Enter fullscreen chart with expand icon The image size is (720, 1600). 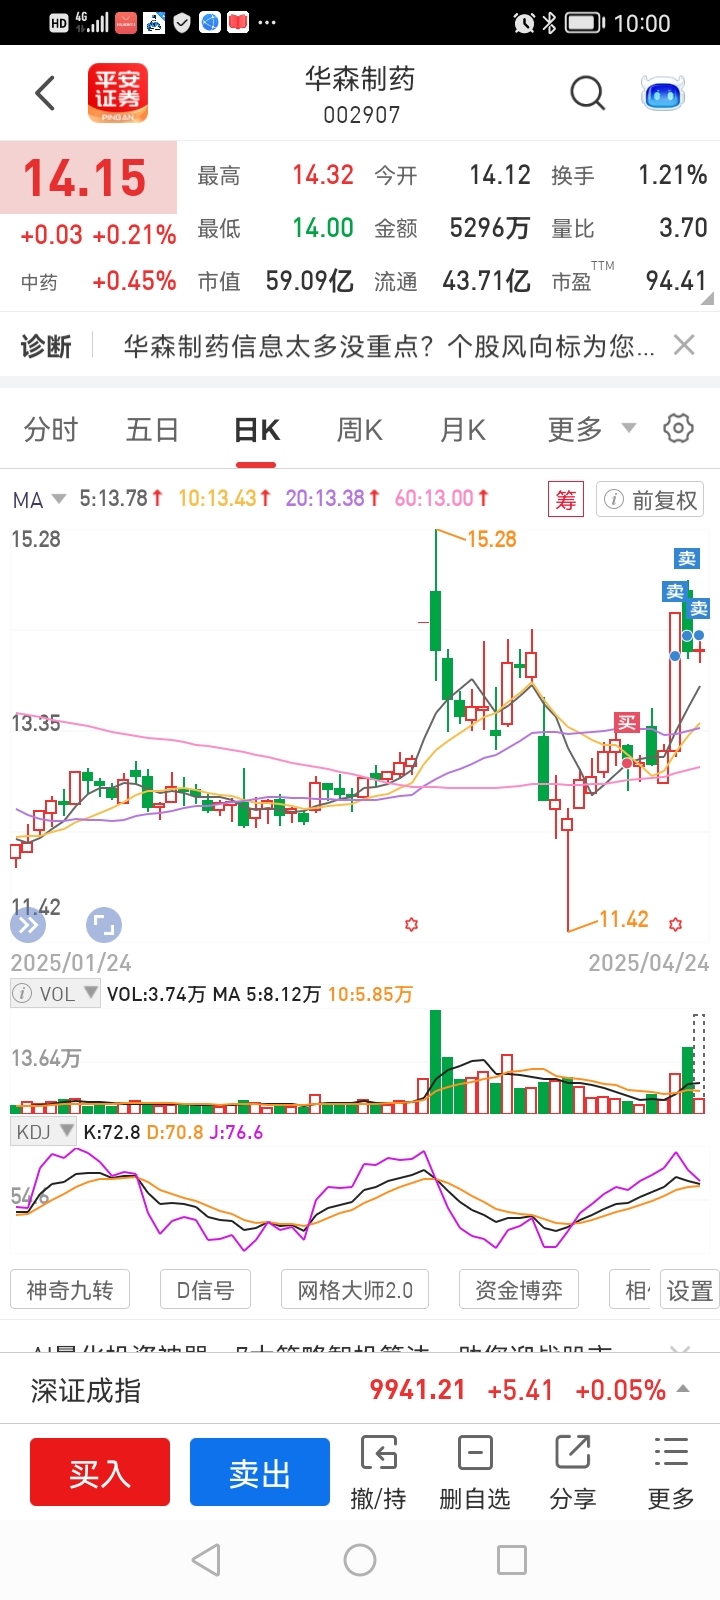[104, 925]
